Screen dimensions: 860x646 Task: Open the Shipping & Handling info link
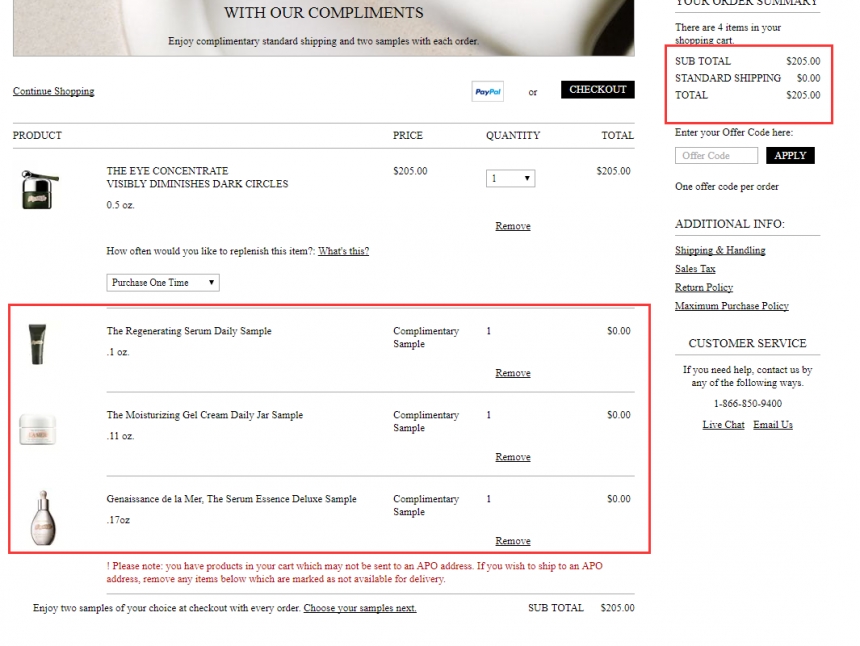pyautogui.click(x=720, y=250)
